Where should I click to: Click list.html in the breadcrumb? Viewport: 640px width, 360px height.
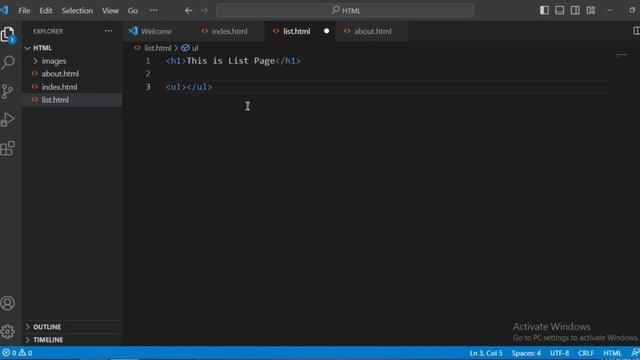[x=158, y=48]
